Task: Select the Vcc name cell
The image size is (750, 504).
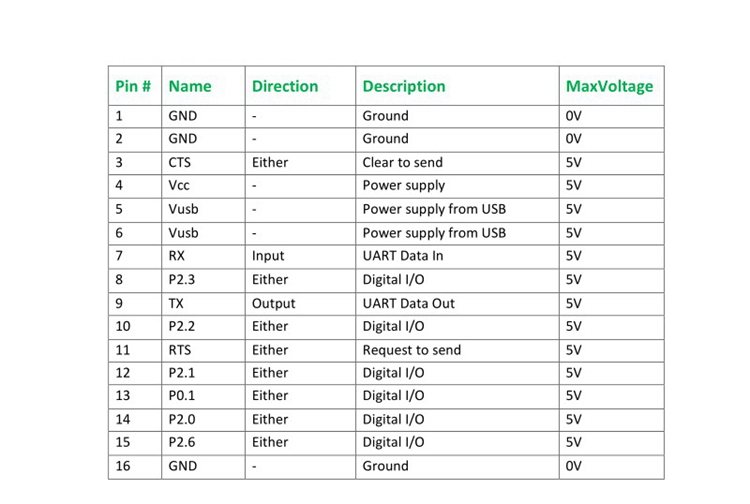Action: (x=181, y=185)
